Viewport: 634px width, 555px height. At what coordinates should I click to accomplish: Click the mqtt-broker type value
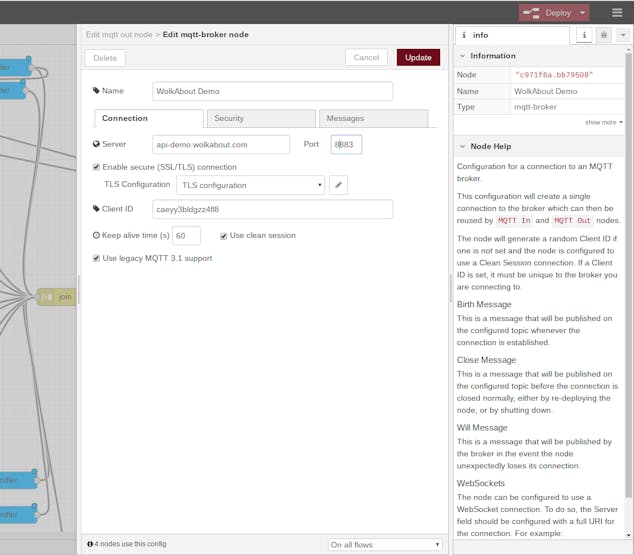click(x=535, y=107)
